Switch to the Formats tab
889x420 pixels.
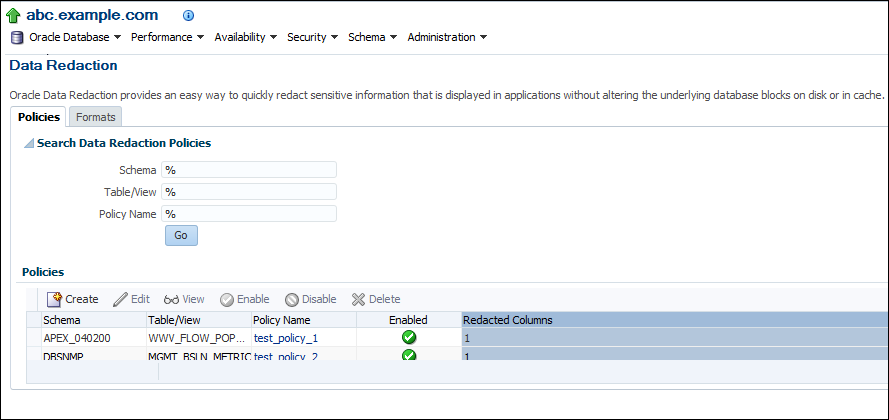(96, 117)
